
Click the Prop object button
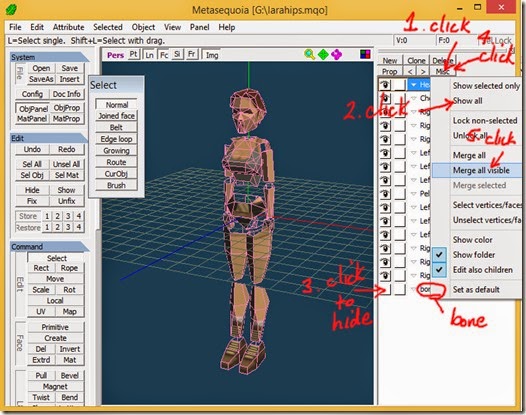pos(390,71)
